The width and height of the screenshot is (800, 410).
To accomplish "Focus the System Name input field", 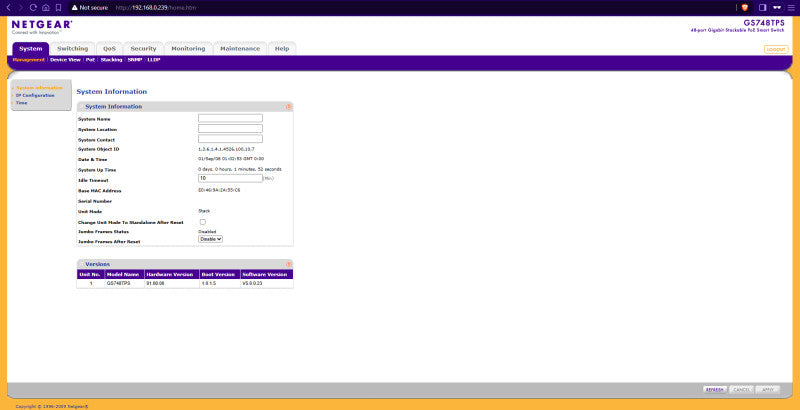I will pyautogui.click(x=230, y=118).
